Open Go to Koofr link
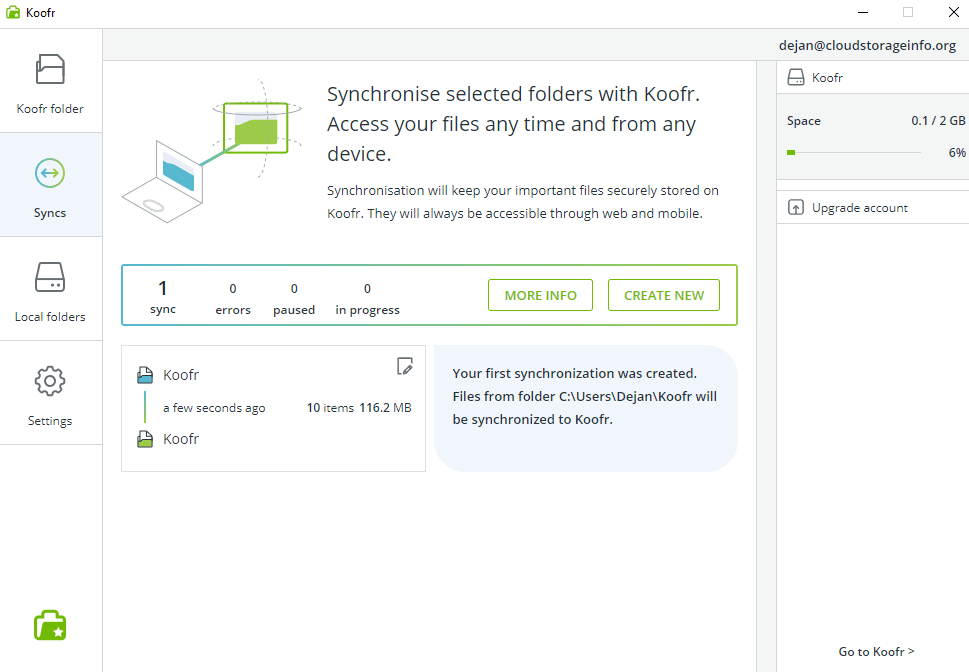Viewport: 969px width, 672px height. pyautogui.click(x=876, y=651)
